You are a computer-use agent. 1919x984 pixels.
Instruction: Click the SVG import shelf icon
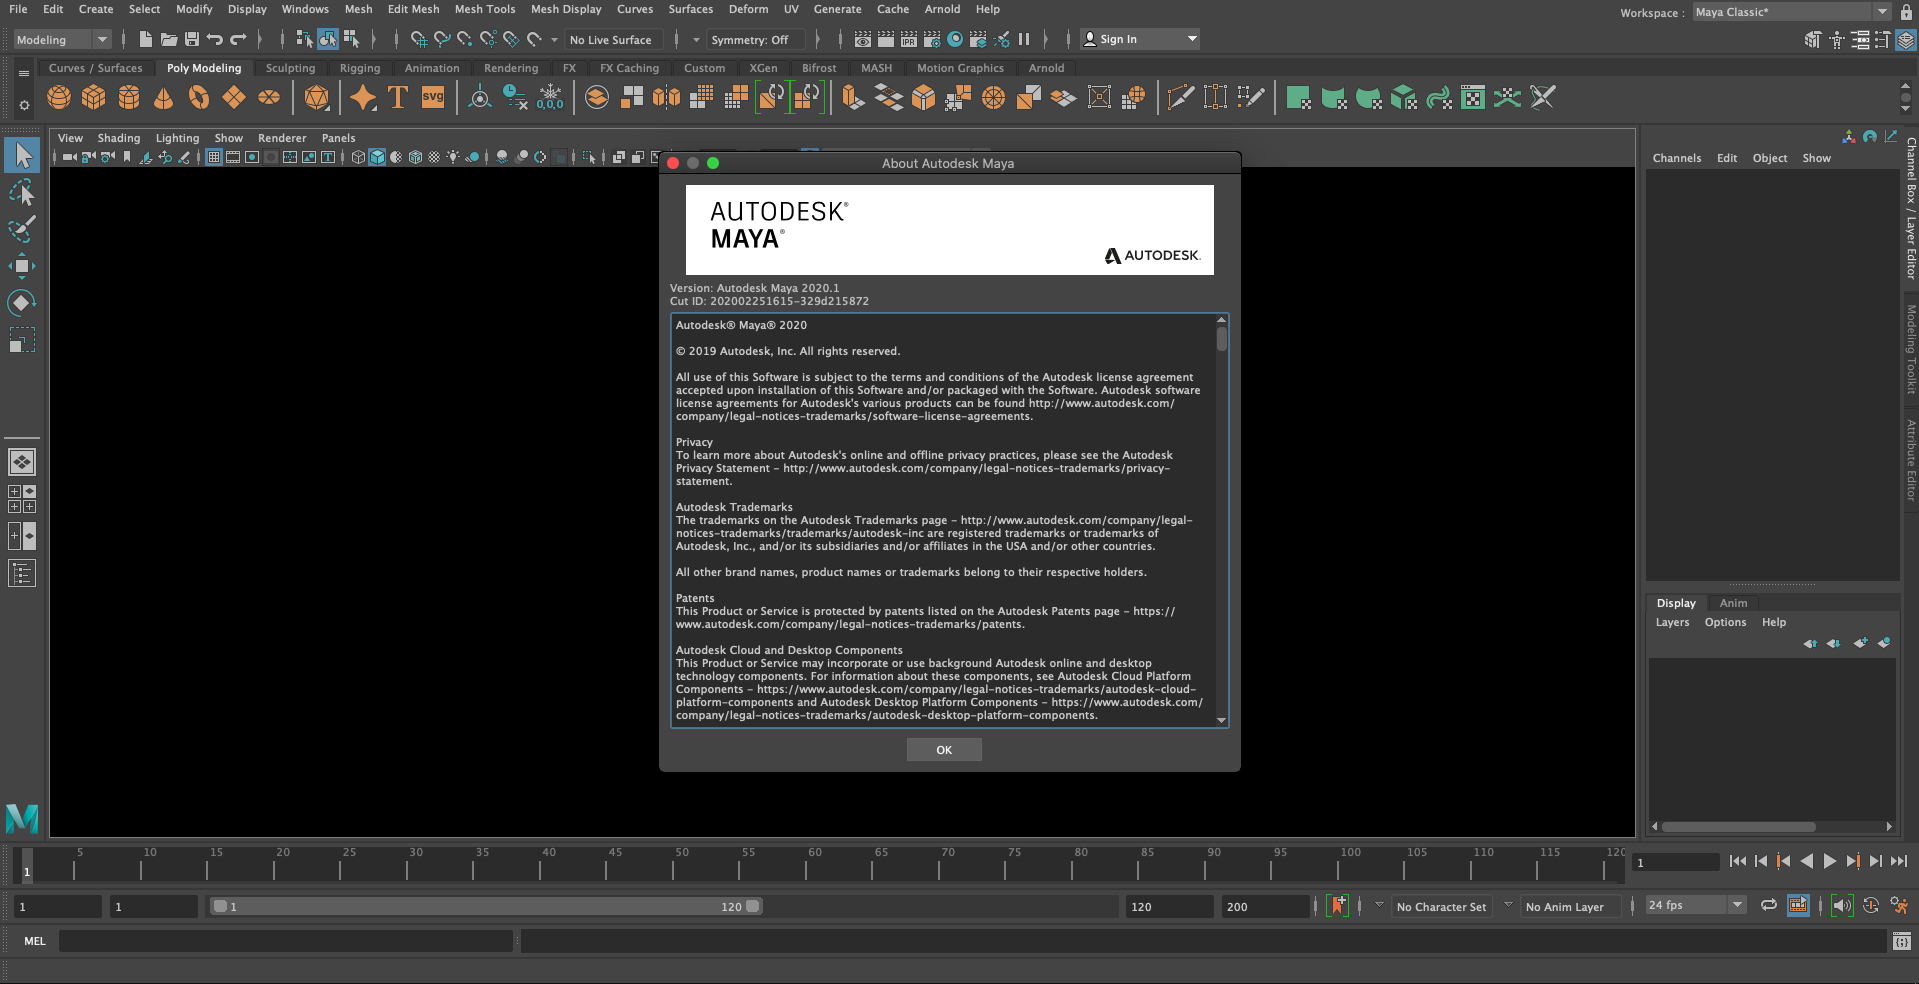tap(433, 98)
